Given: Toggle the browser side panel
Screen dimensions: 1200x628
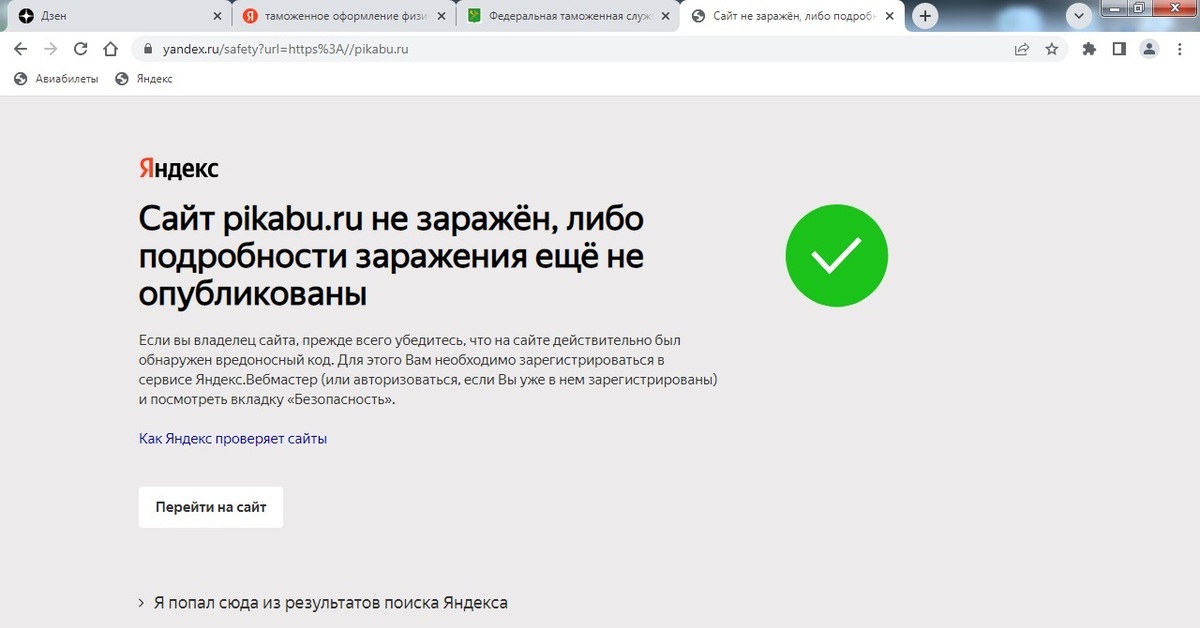Looking at the screenshot, I should (x=1119, y=48).
